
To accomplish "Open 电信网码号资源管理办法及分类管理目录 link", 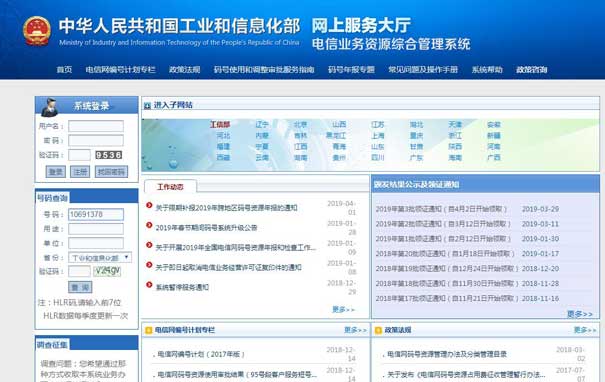I will click(x=447, y=354).
